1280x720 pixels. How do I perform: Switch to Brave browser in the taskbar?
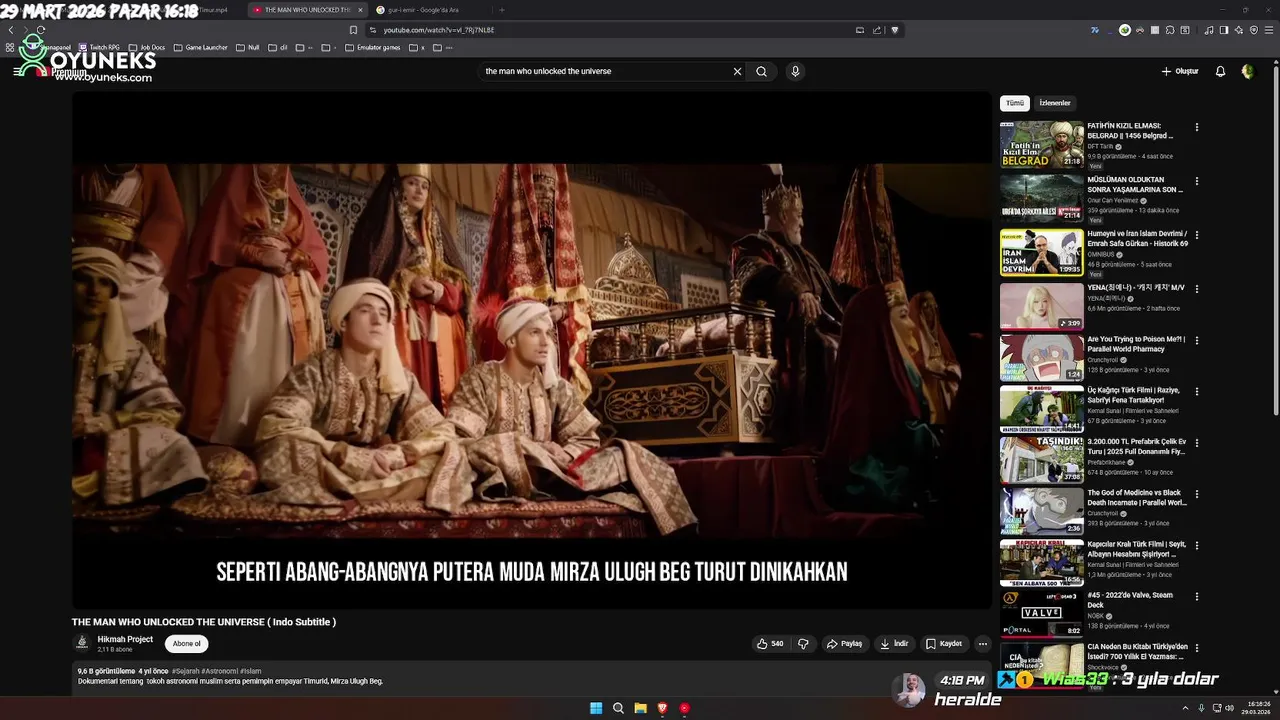[x=662, y=708]
